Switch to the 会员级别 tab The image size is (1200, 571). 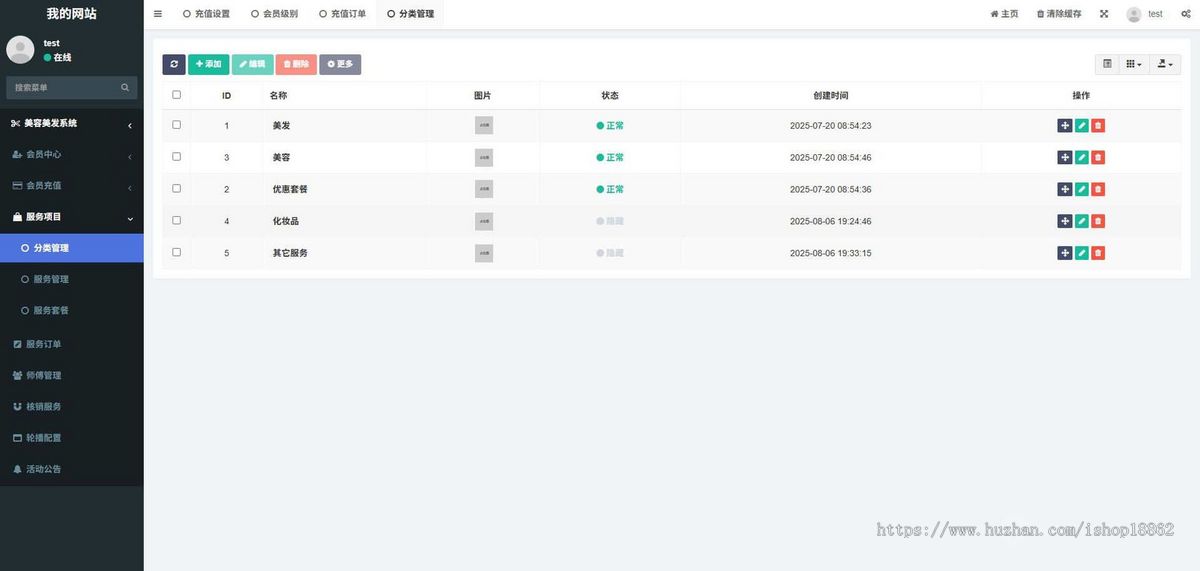[274, 14]
